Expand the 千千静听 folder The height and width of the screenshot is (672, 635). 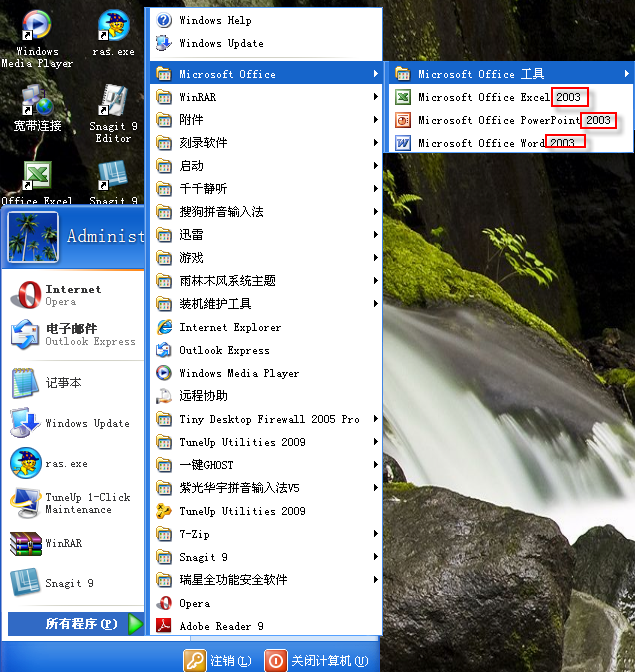(x=266, y=189)
